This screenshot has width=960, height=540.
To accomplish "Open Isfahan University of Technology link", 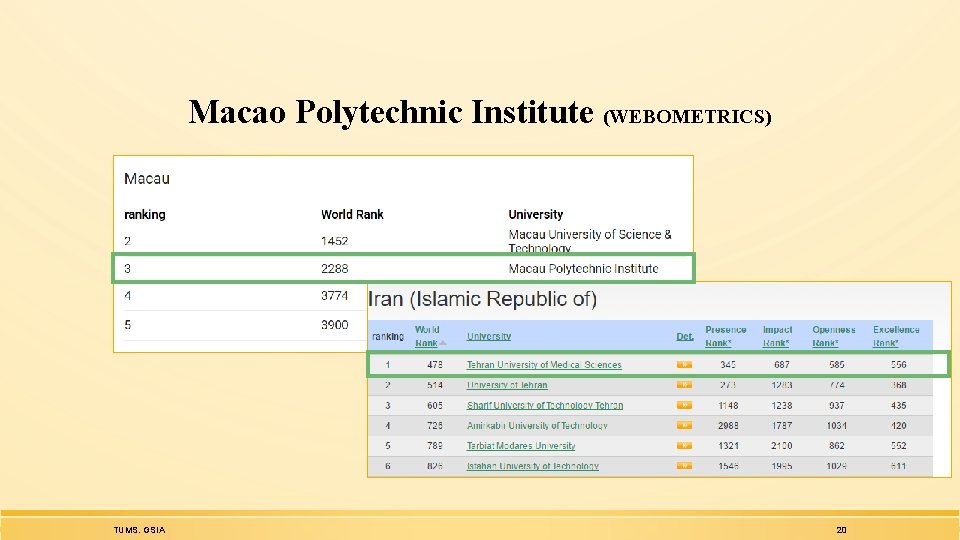I will (x=533, y=466).
